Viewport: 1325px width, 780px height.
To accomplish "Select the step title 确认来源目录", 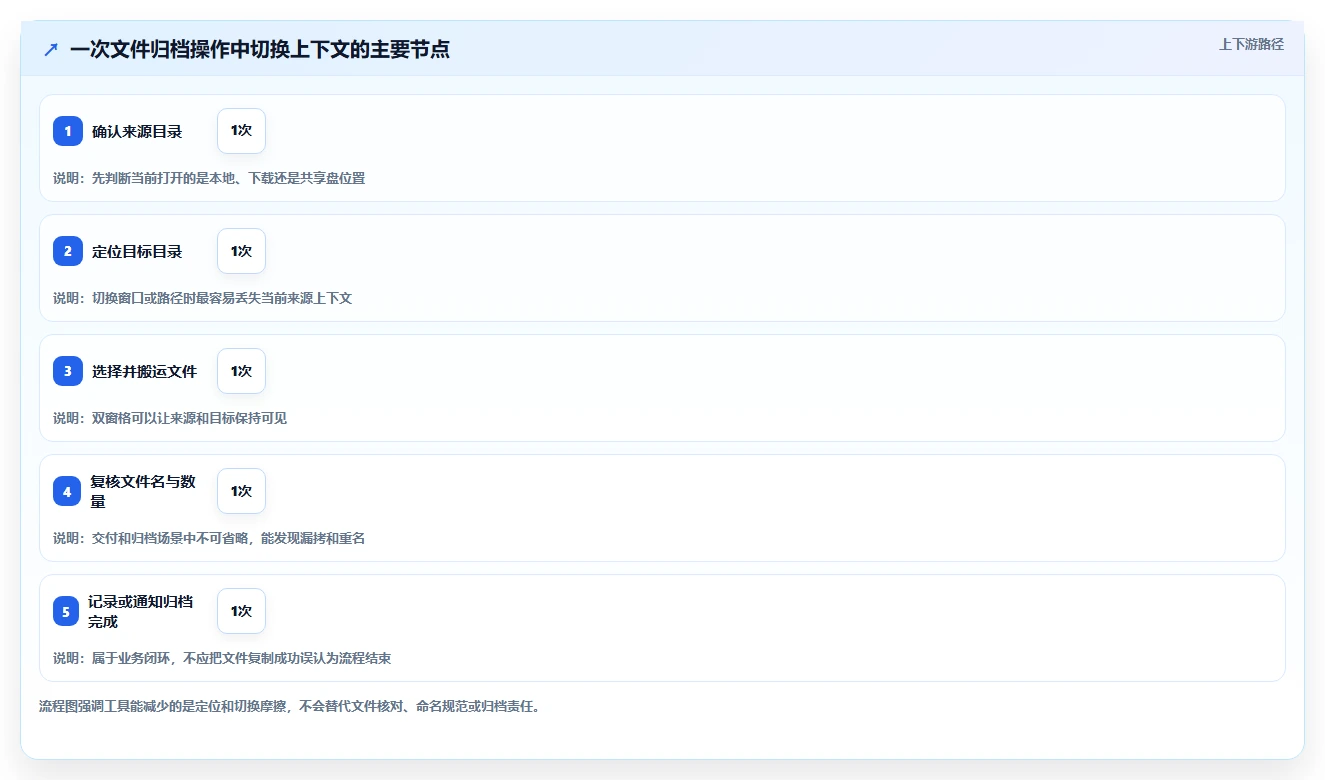I will [x=137, y=131].
